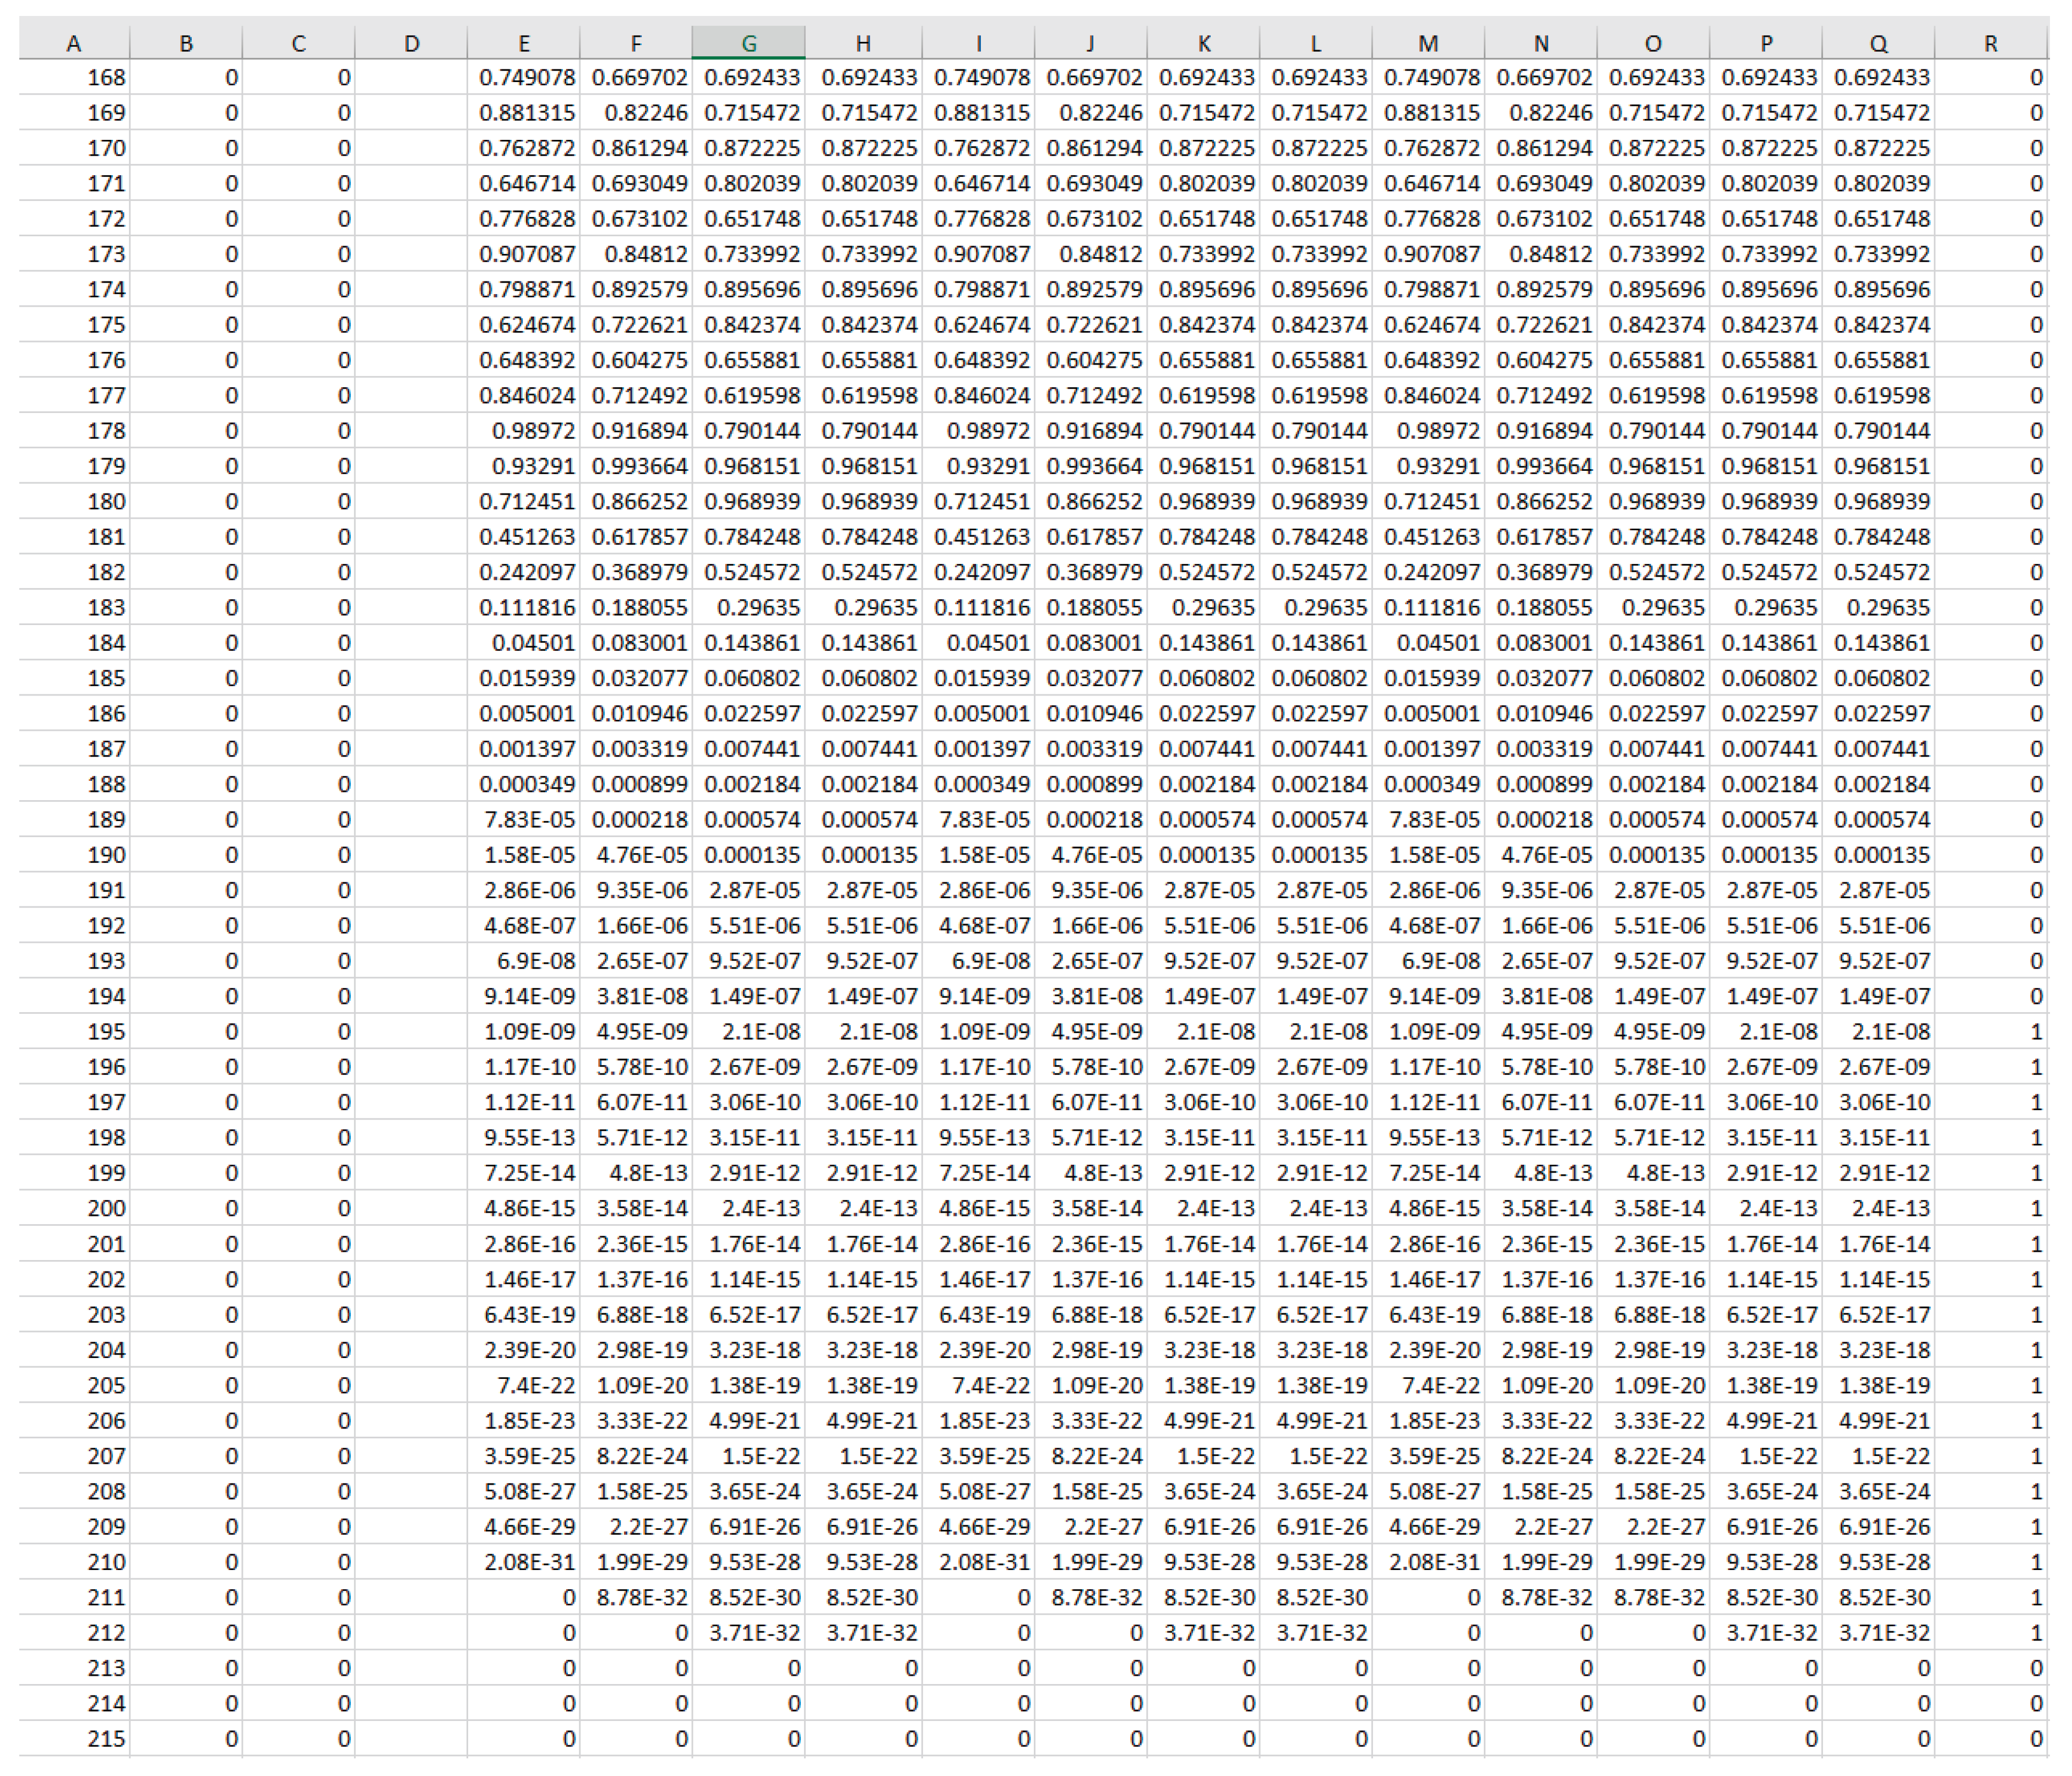This screenshot has width=2072, height=1776.
Task: Click the cell containing 8.78E-32 in column N
Action: [x=1540, y=1597]
